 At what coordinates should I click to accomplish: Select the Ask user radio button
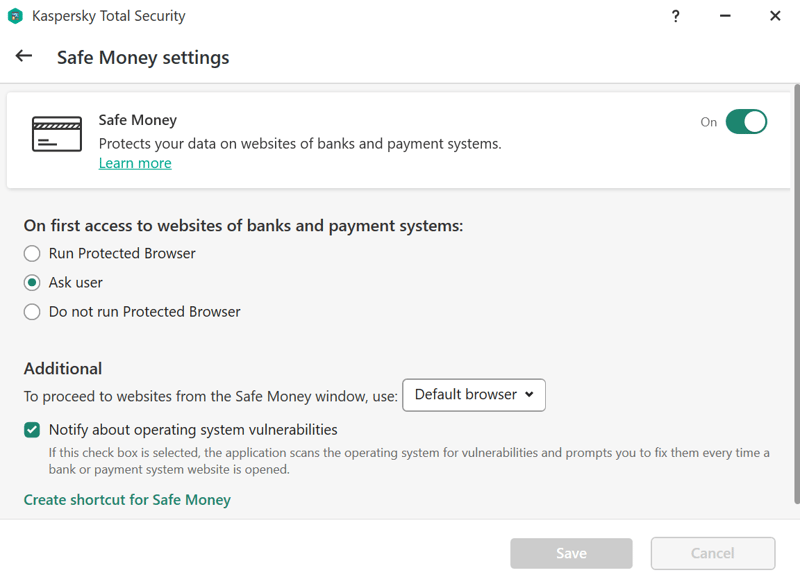(x=32, y=283)
